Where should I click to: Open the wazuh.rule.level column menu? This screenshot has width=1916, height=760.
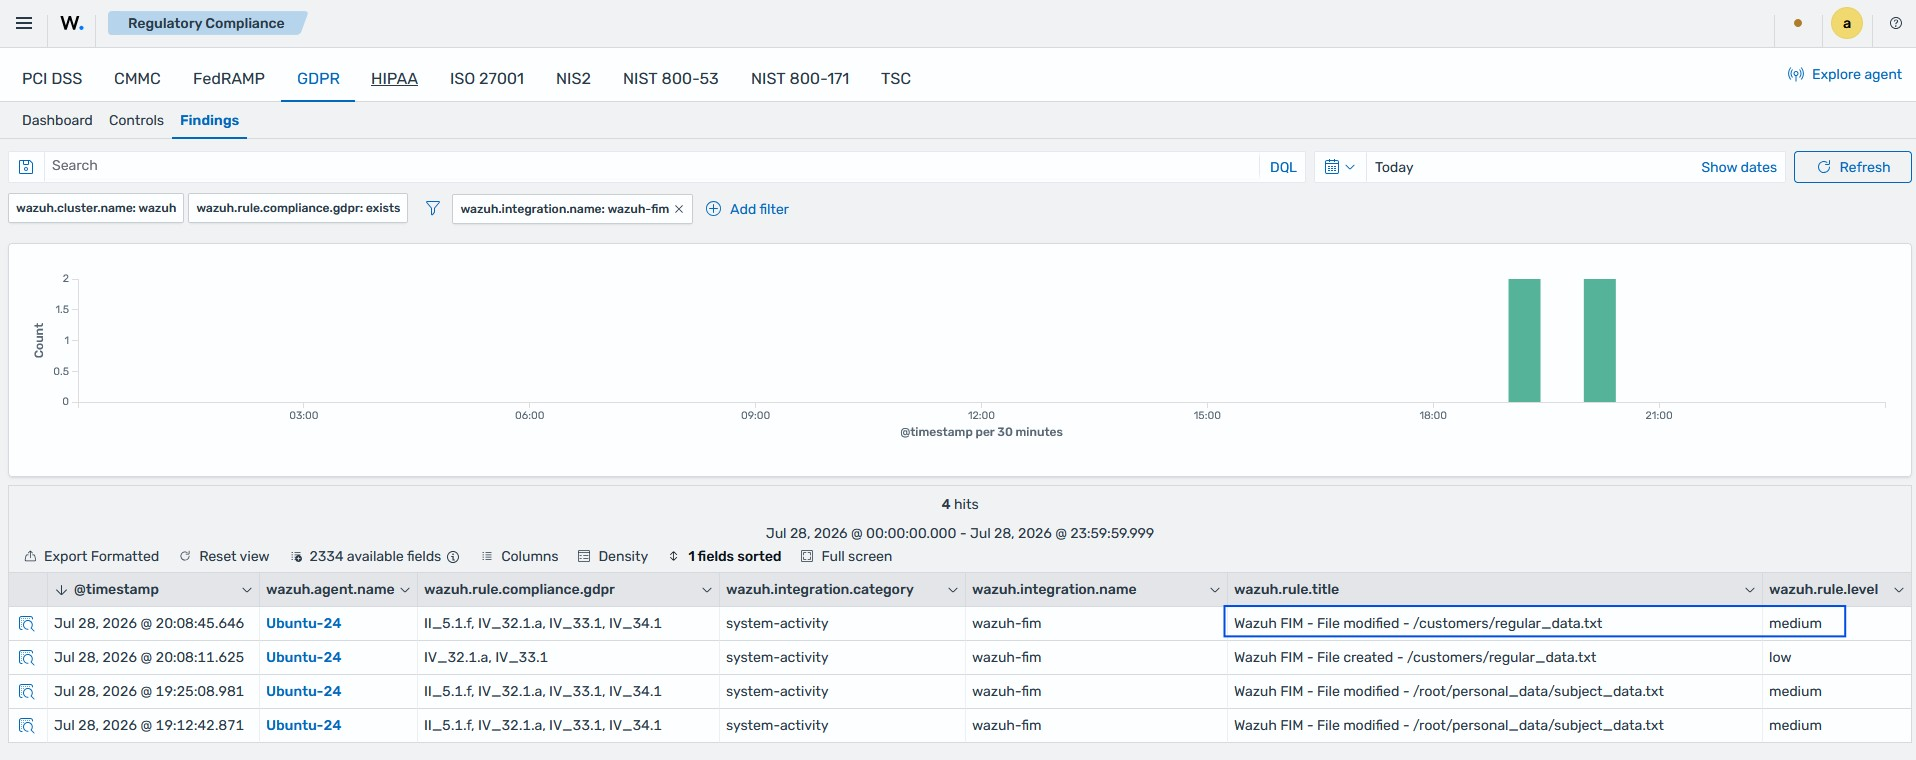1899,590
